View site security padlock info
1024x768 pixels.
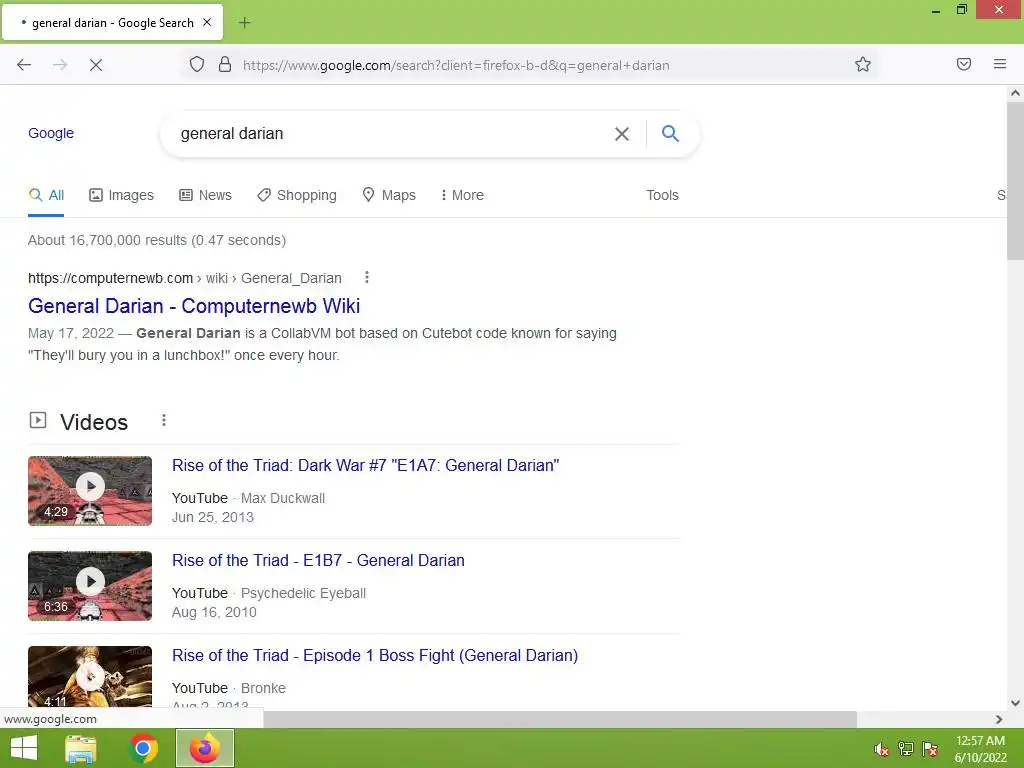(x=225, y=64)
